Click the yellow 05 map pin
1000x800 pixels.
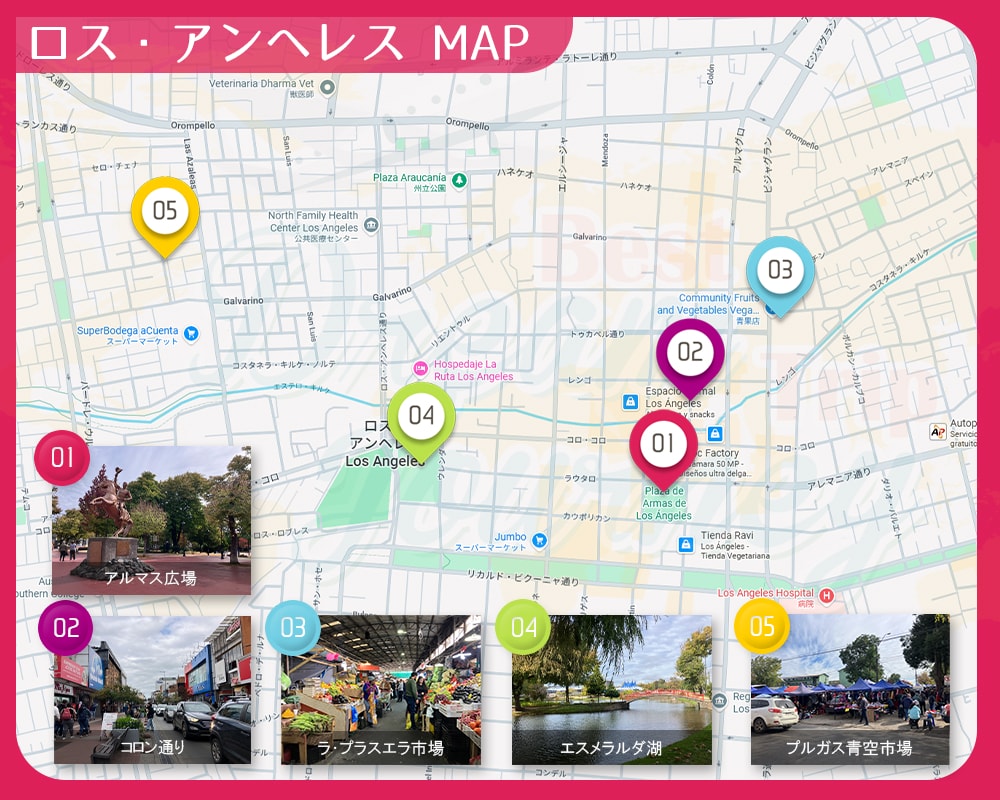click(165, 211)
